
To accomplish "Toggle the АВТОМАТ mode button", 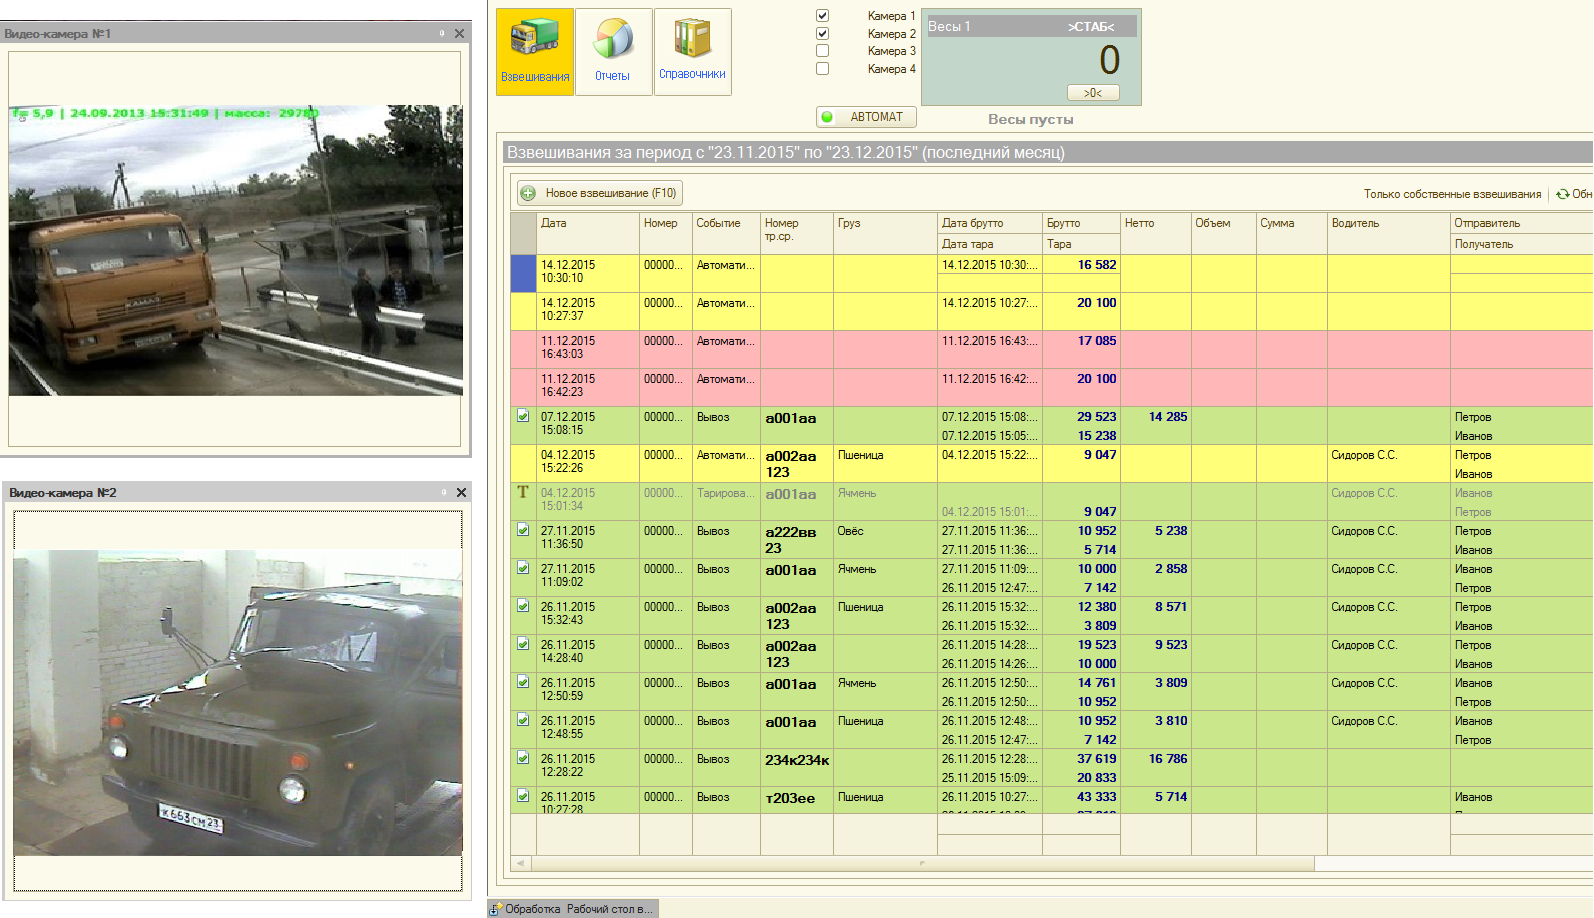I will pos(866,117).
